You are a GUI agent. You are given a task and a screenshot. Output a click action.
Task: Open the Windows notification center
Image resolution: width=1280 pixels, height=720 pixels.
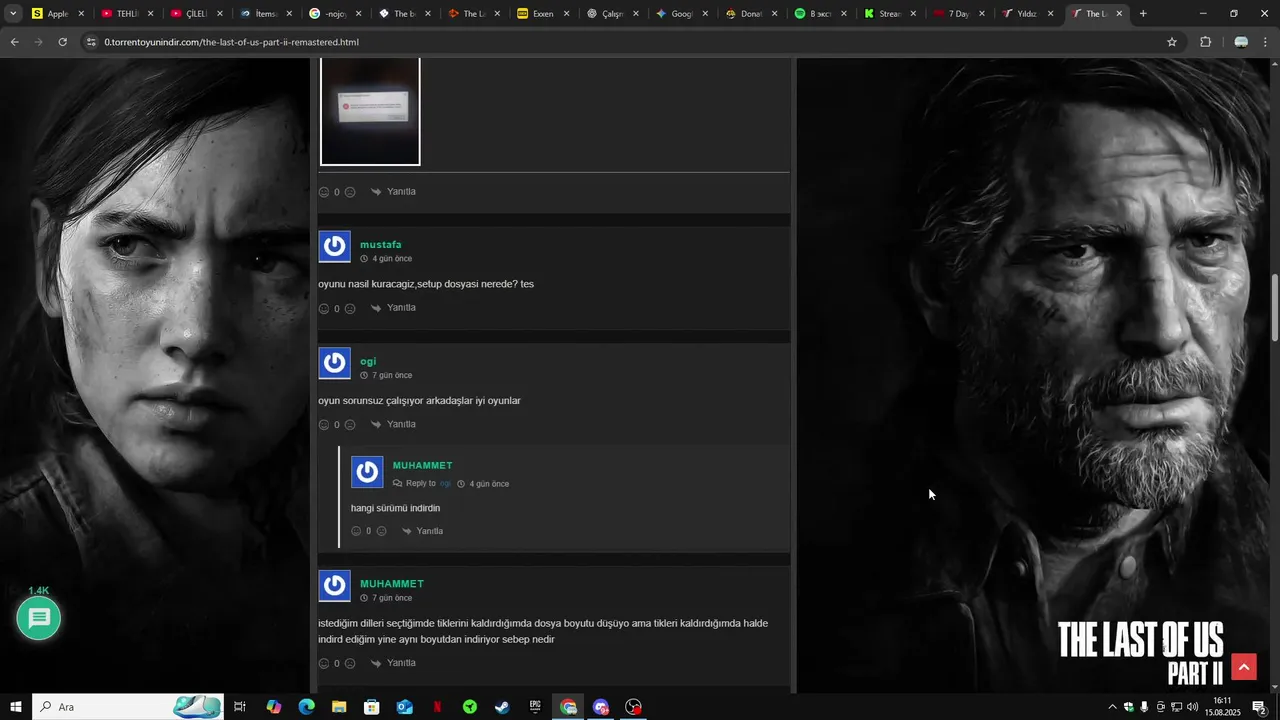(x=1259, y=707)
